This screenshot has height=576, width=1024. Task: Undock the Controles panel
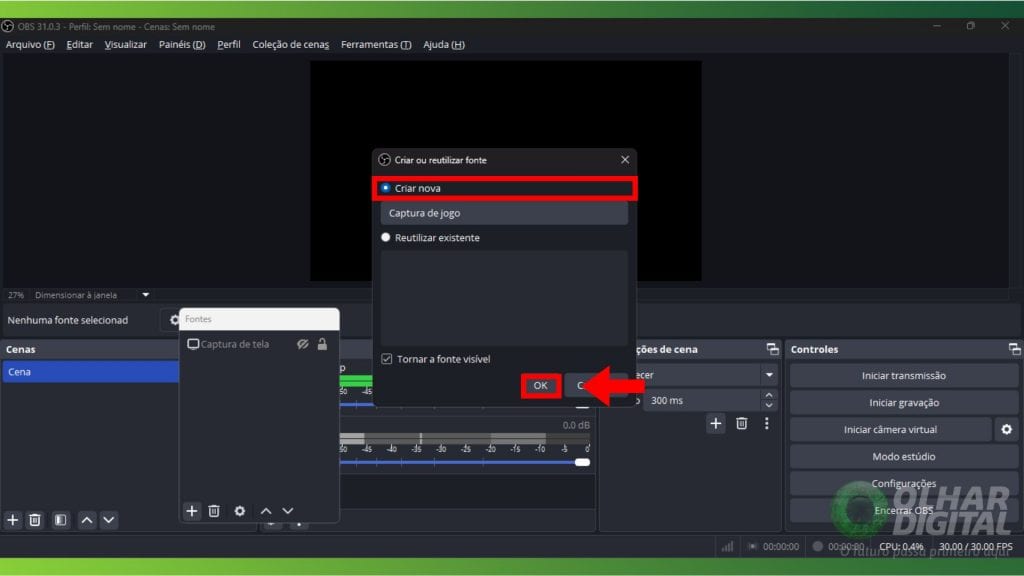tap(1014, 349)
